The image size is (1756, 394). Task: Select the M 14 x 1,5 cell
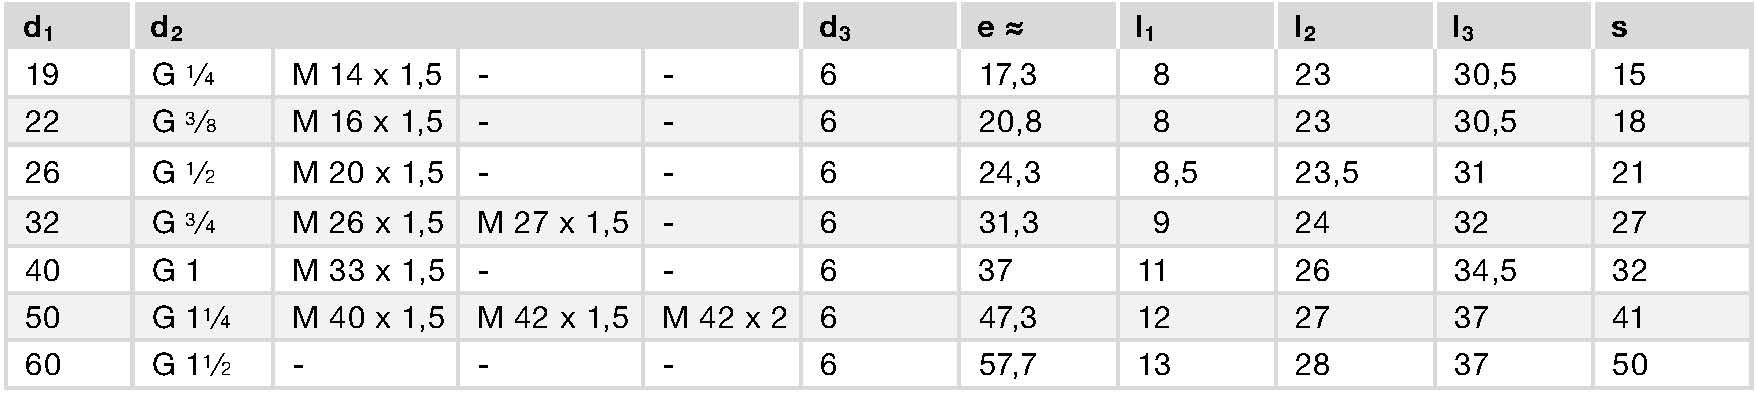click(366, 74)
